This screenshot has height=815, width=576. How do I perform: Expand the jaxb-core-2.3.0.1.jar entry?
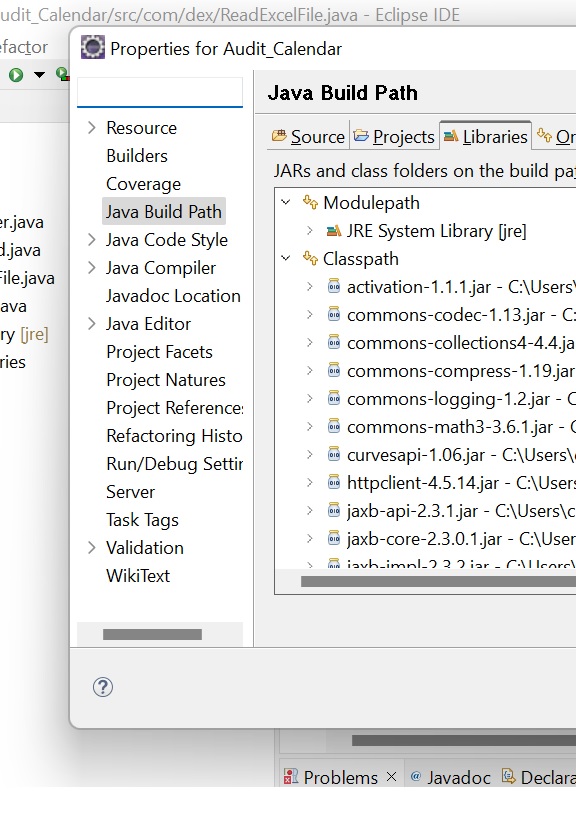pyautogui.click(x=310, y=539)
